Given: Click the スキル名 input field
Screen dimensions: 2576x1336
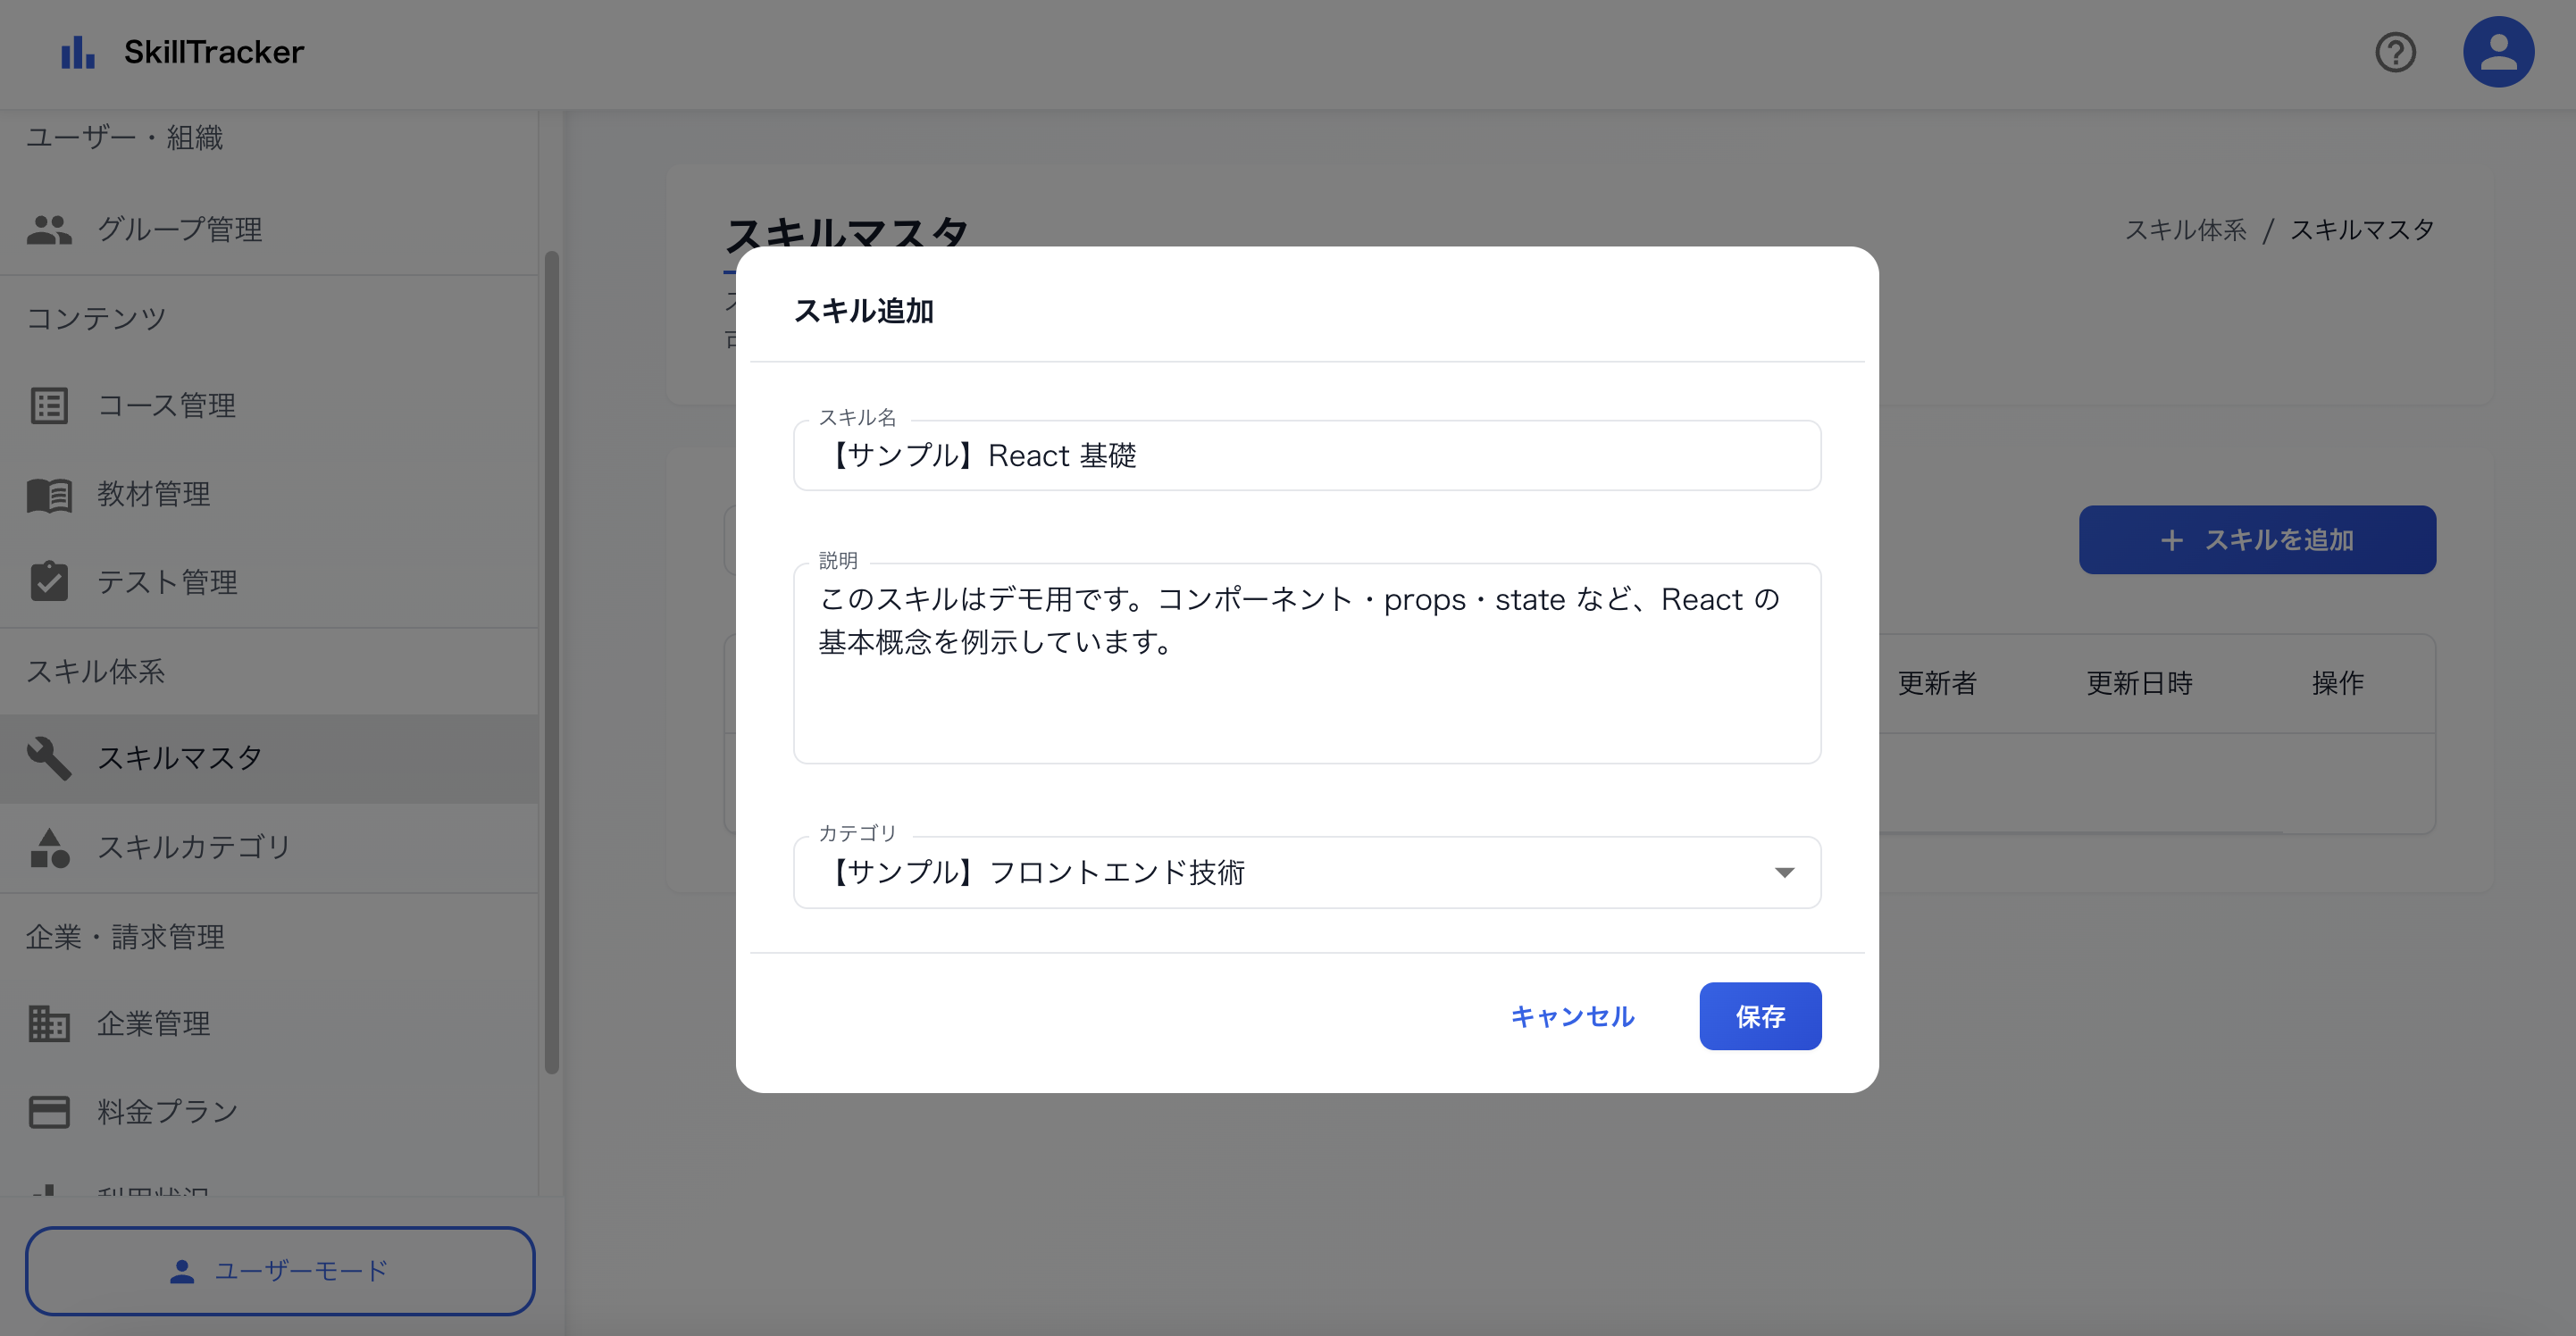Looking at the screenshot, I should click(x=1306, y=456).
